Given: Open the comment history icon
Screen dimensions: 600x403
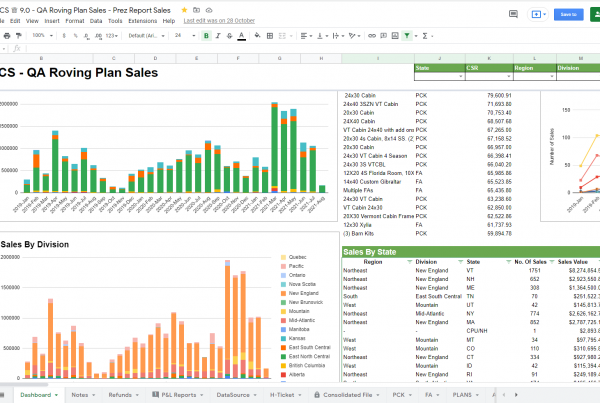Looking at the screenshot, I should point(513,14).
